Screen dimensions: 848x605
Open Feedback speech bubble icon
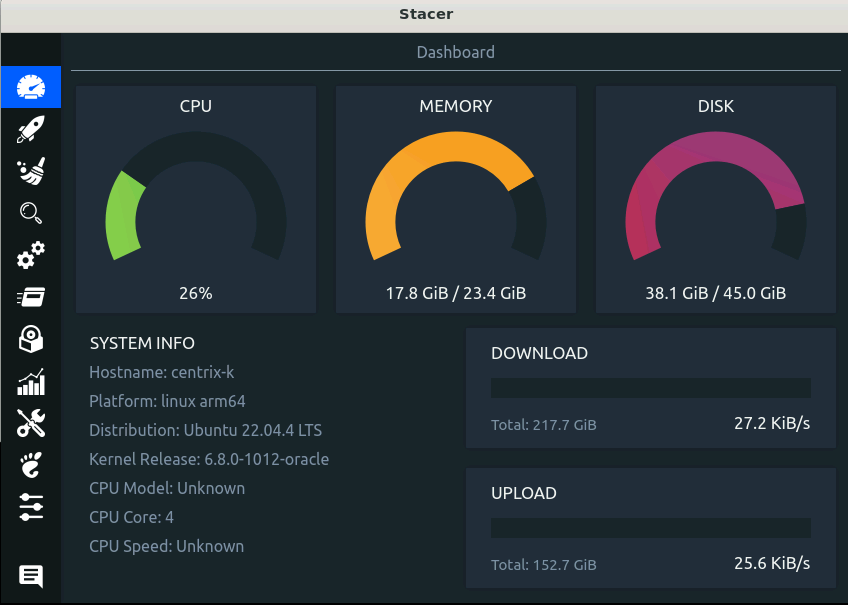pos(31,576)
